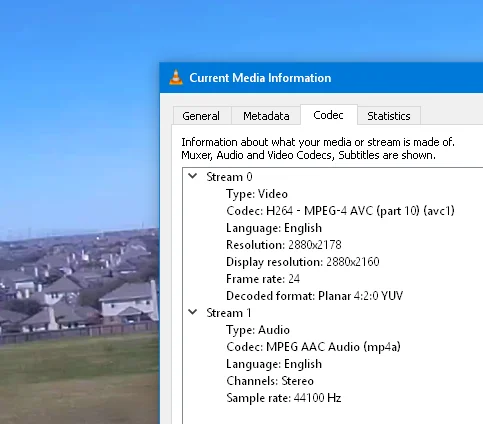
Task: Select the Decoded format Planar 4:2:0 YUV row
Action: tap(315, 296)
